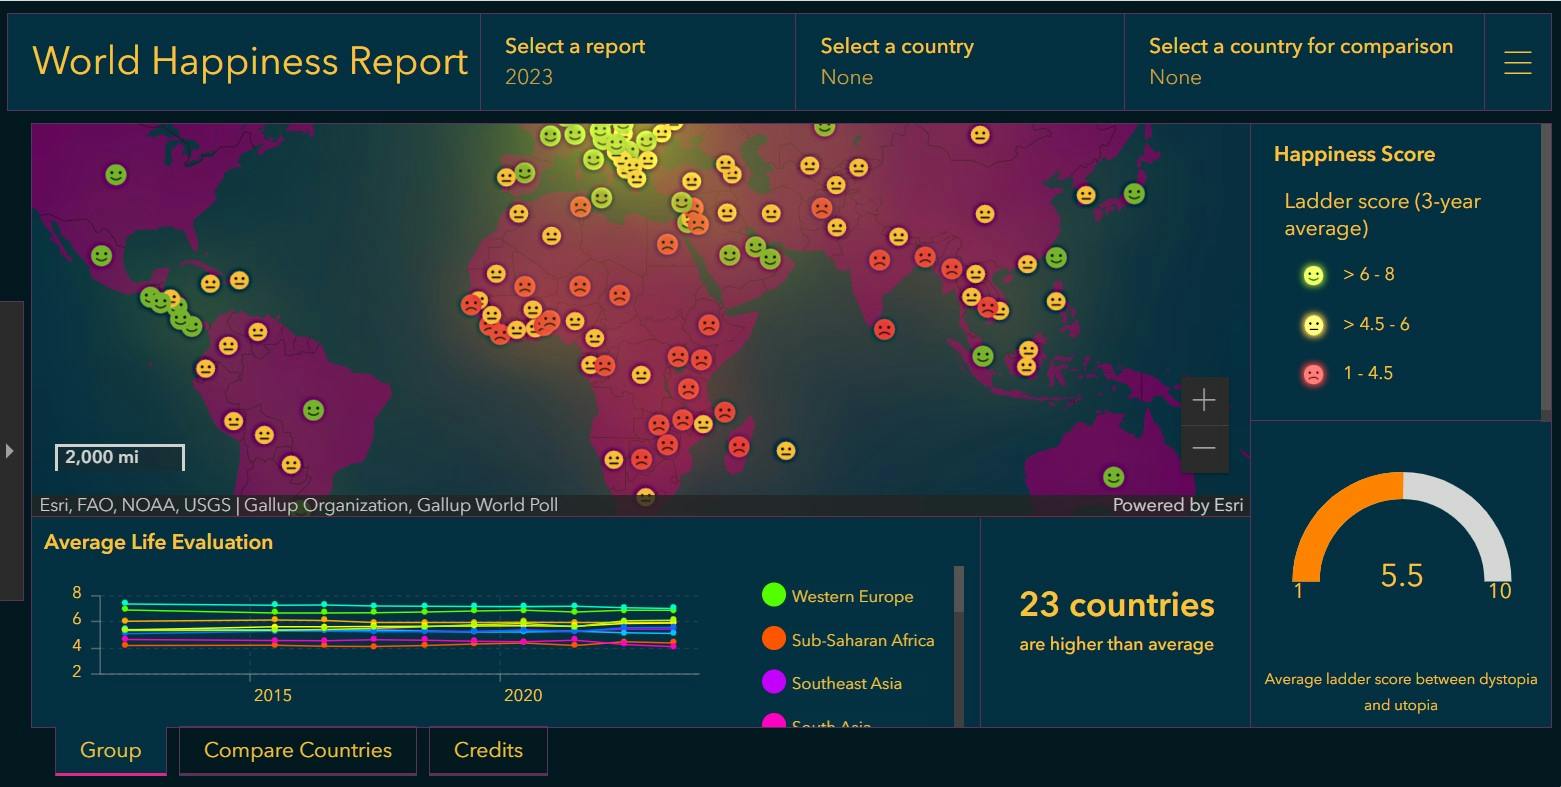Select the green smiley over Mexico
The width and height of the screenshot is (1561, 787).
tap(102, 256)
